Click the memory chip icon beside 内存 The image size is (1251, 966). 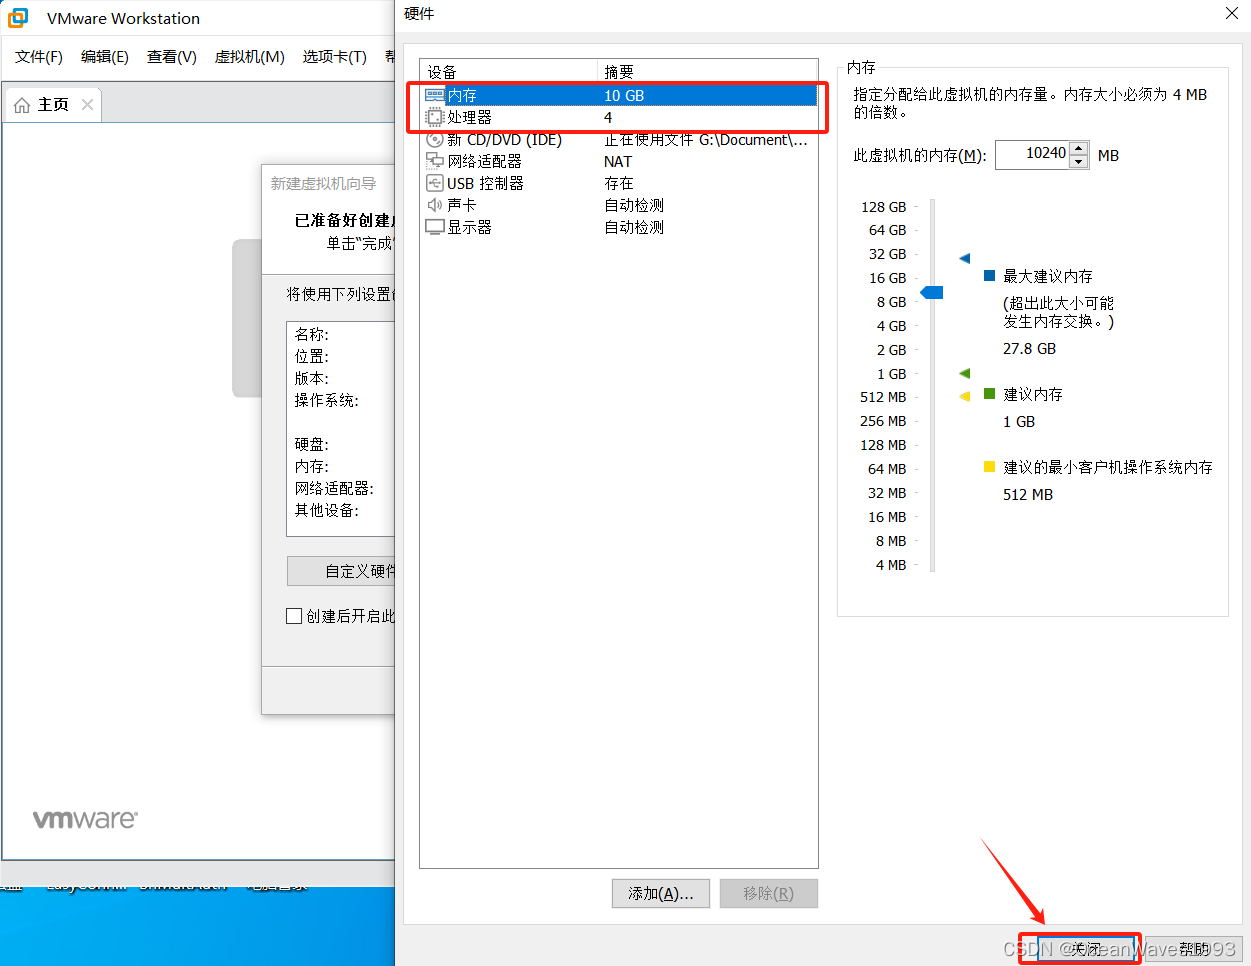click(435, 95)
